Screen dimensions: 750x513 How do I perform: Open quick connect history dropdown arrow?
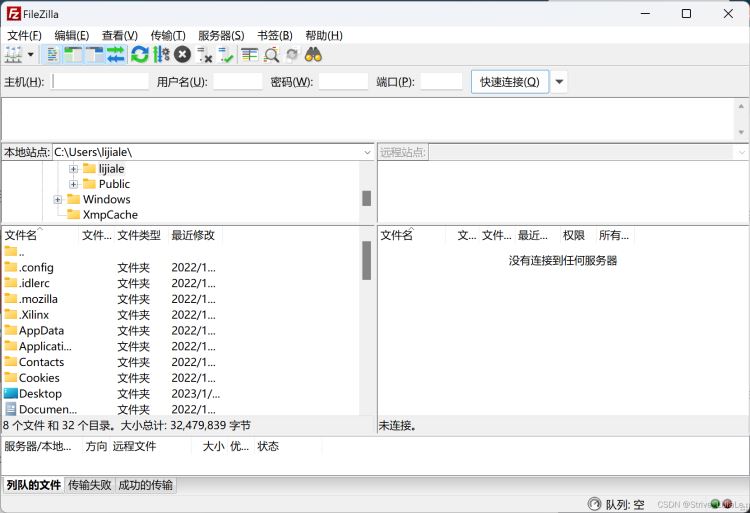point(559,82)
